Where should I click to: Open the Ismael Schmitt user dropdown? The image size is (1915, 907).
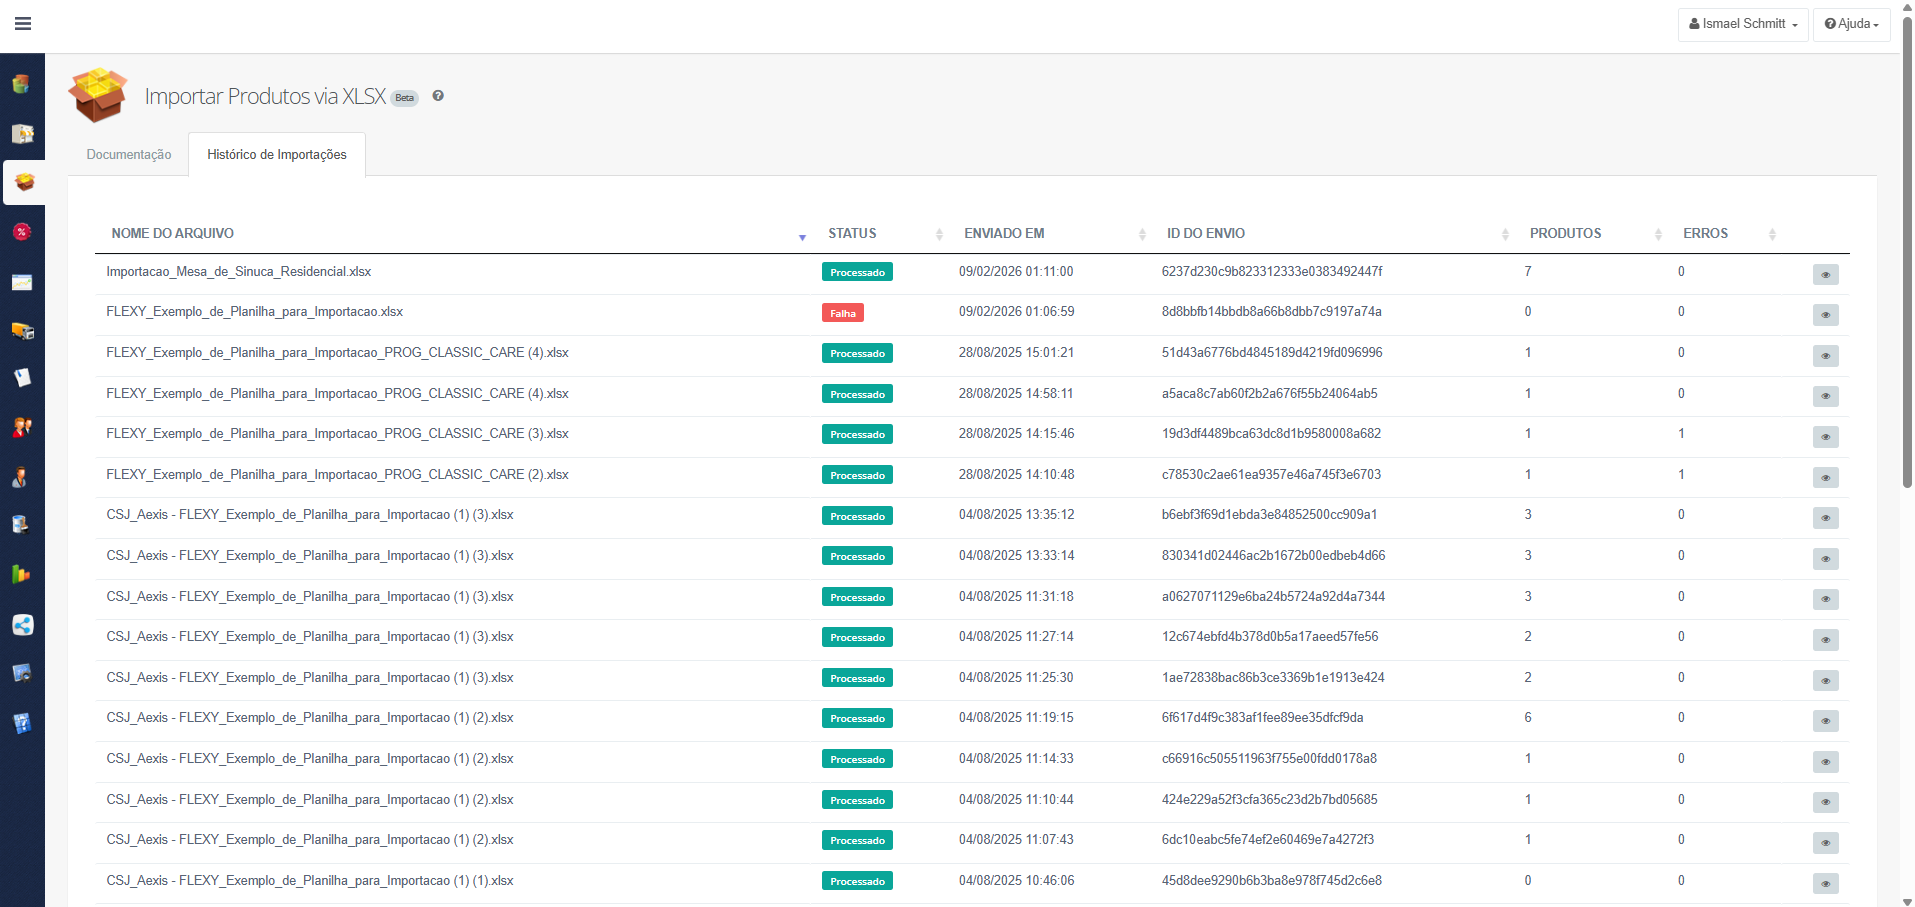coord(1742,24)
